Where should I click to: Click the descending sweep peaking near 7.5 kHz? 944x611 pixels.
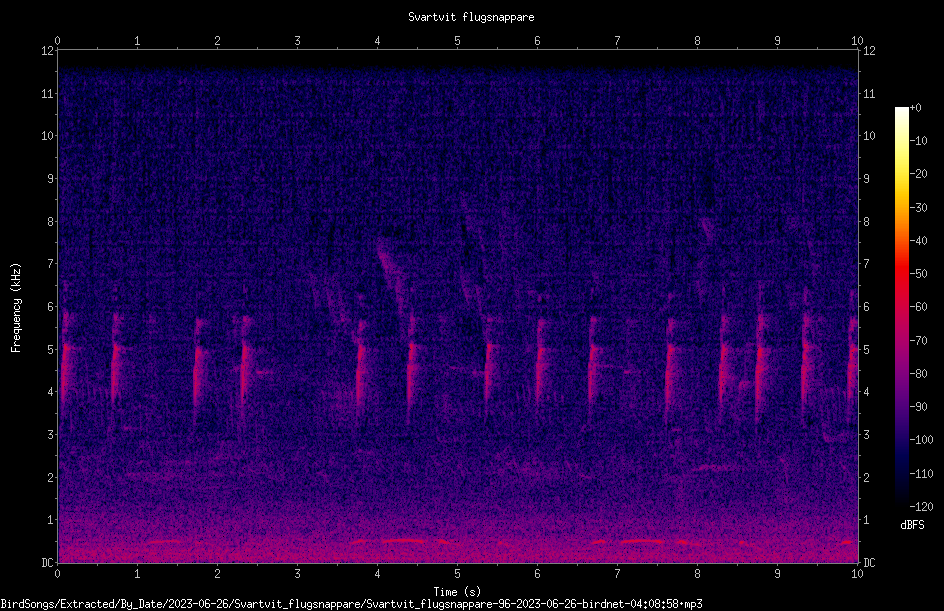click(392, 276)
